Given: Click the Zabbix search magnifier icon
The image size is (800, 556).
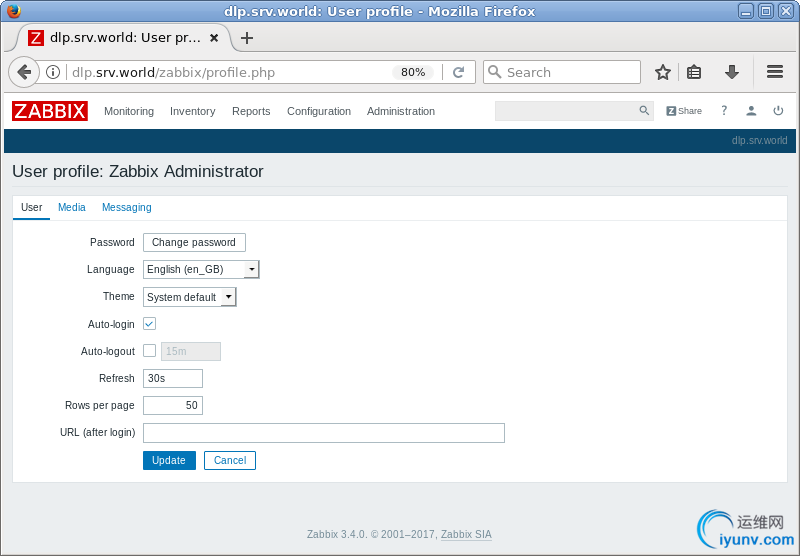Looking at the screenshot, I should [644, 110].
